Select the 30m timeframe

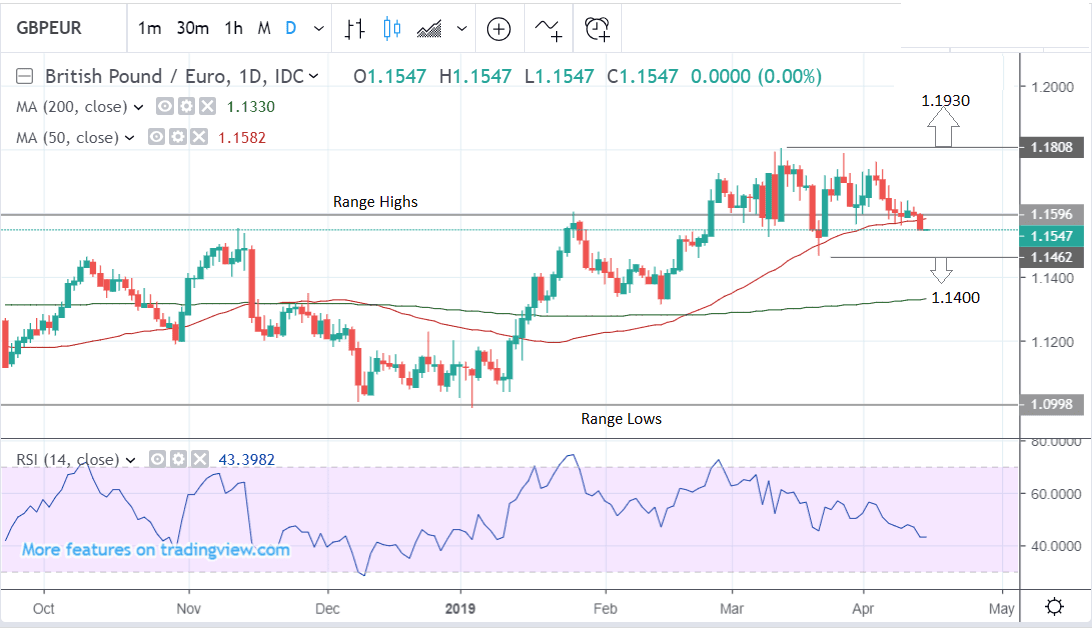(x=192, y=29)
